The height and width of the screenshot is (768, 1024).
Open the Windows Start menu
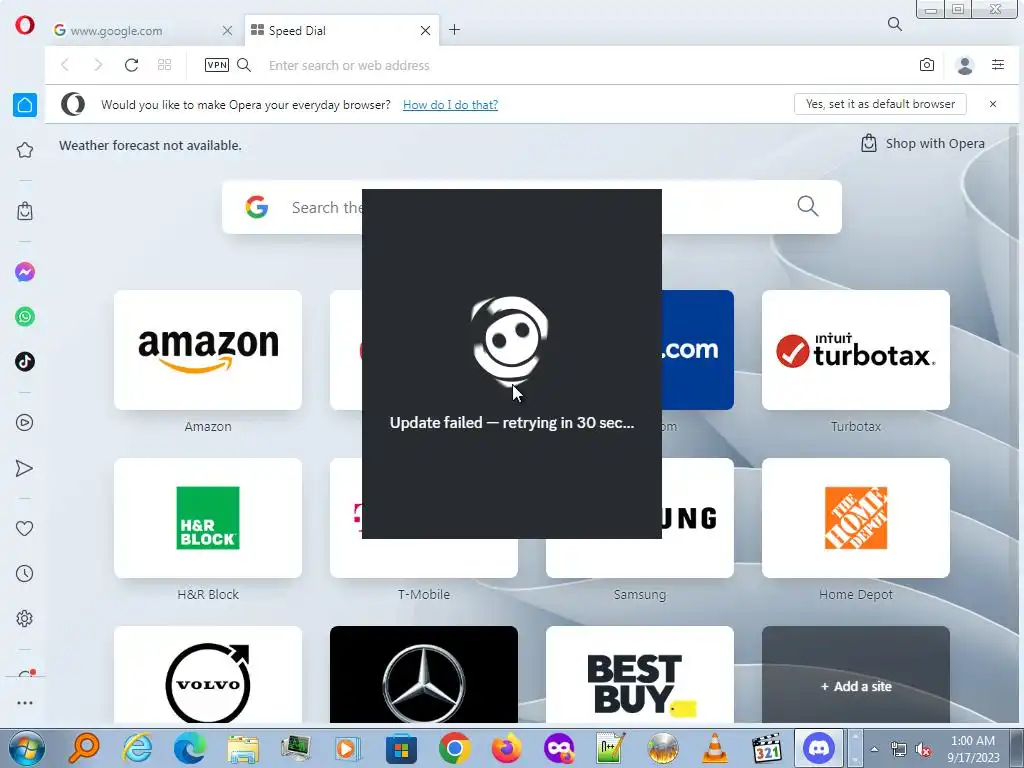pos(27,748)
